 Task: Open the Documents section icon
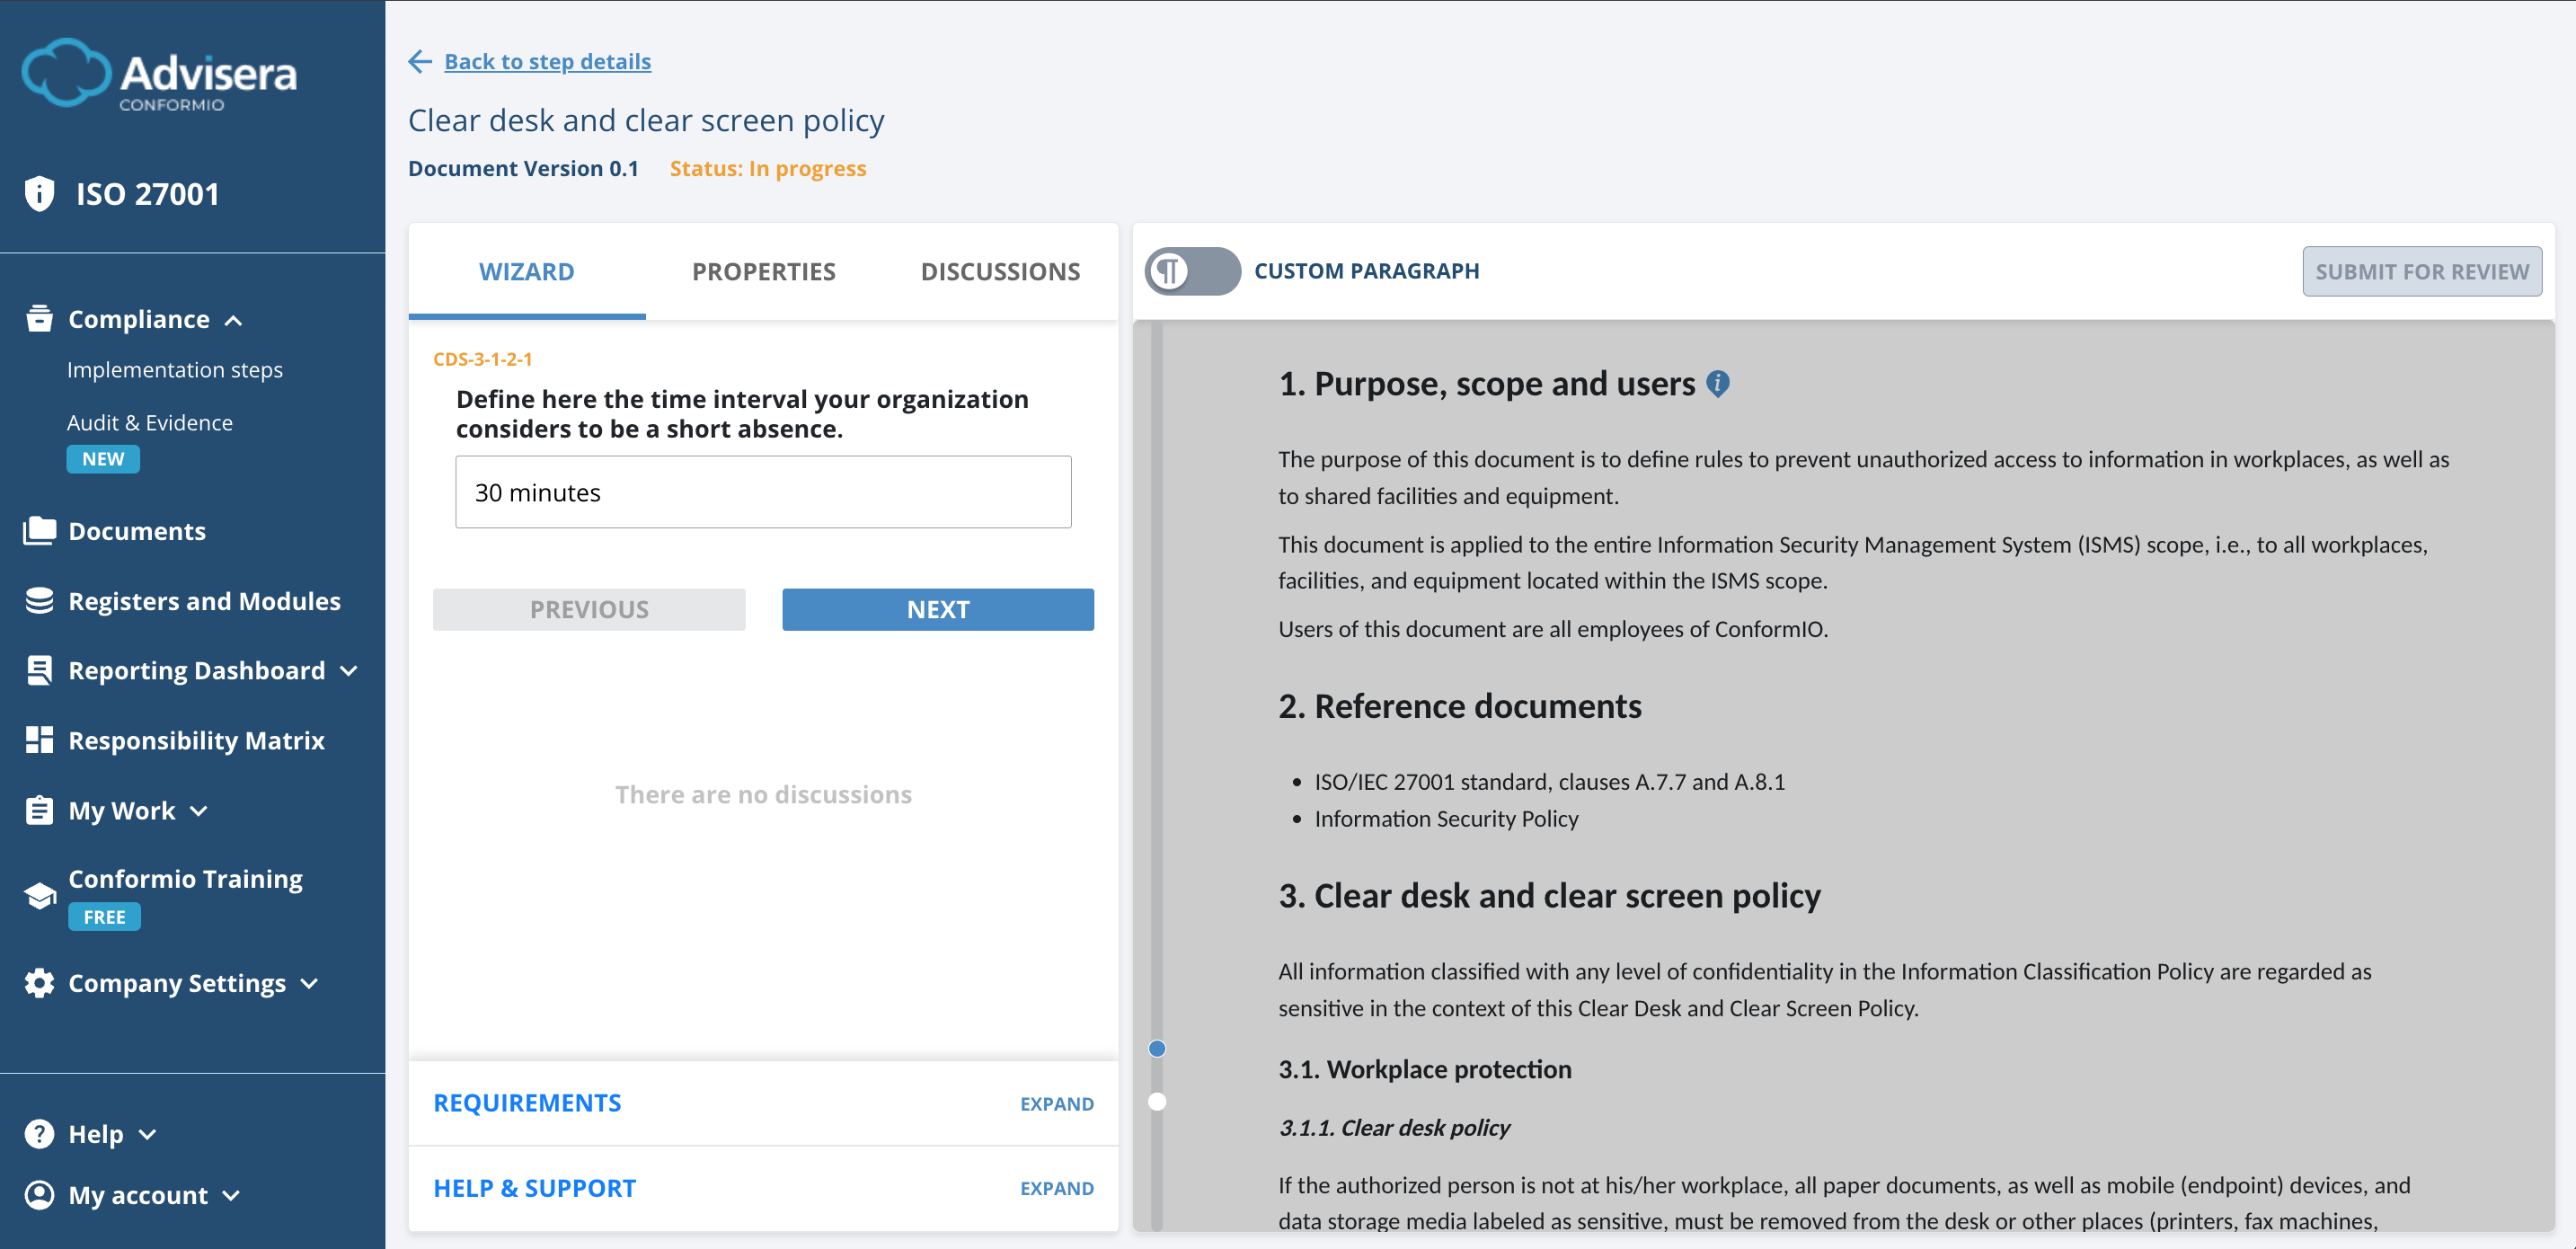click(39, 530)
